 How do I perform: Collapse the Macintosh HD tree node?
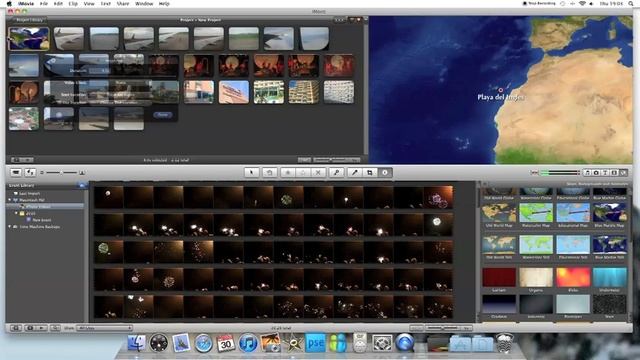pyautogui.click(x=10, y=200)
